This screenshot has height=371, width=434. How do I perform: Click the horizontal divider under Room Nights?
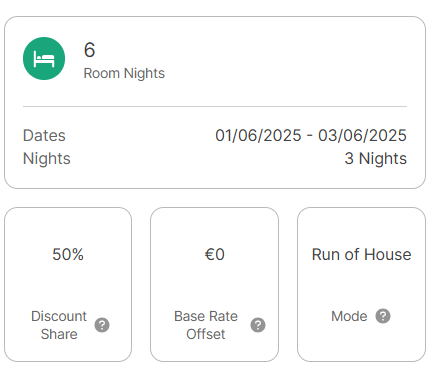(215, 107)
